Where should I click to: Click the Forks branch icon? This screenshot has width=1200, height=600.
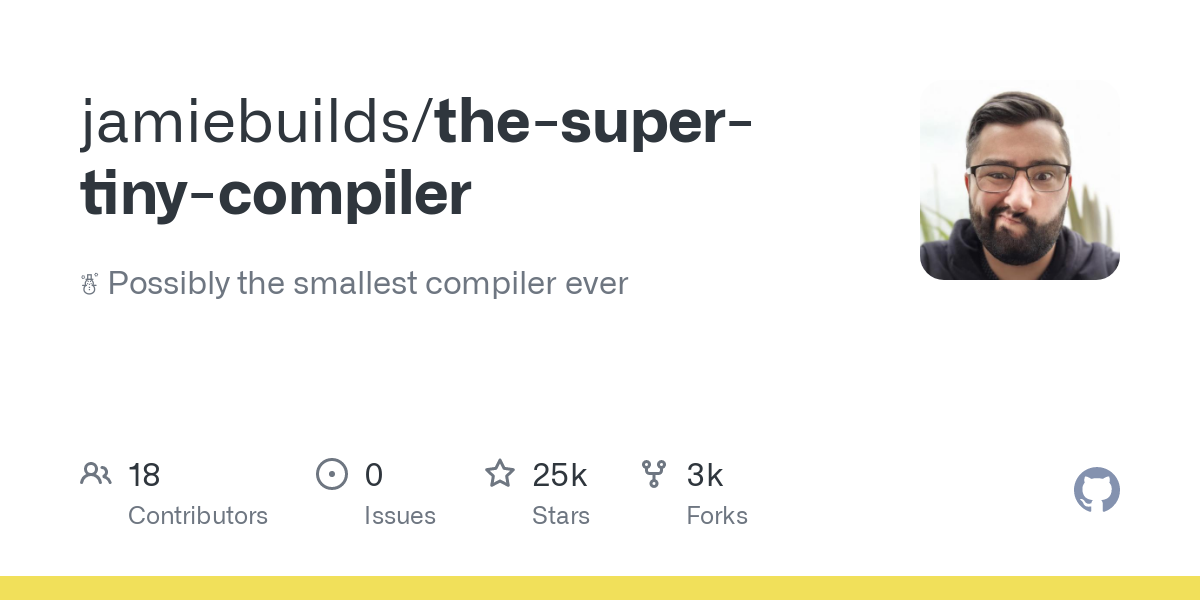pos(654,474)
